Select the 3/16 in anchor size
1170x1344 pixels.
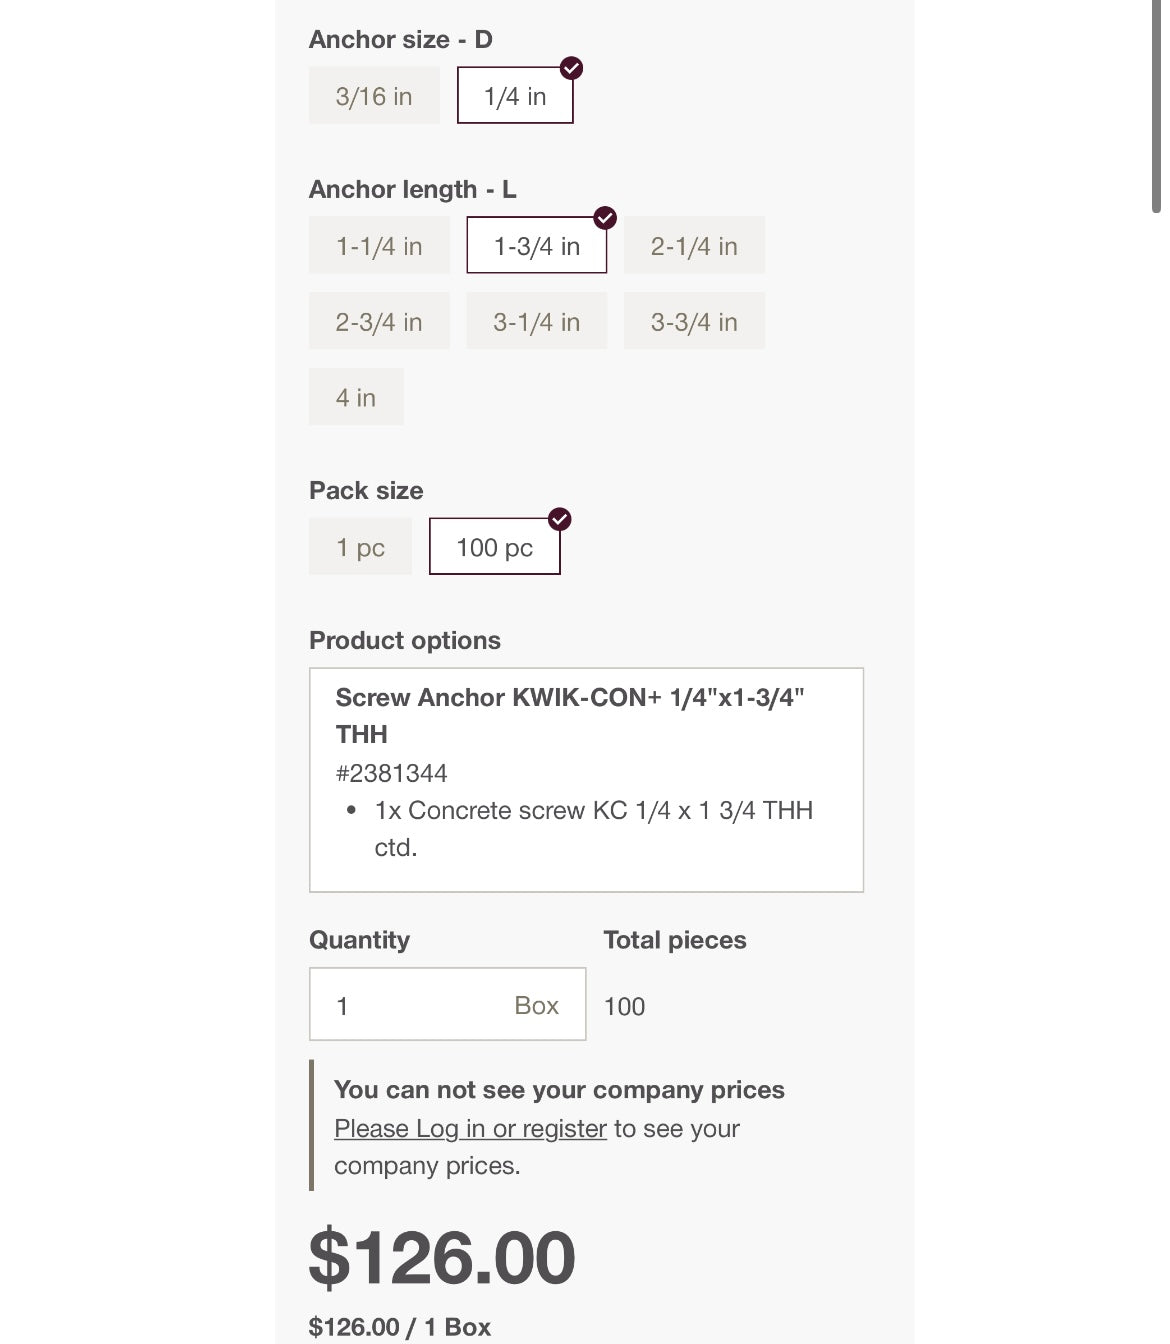click(x=374, y=96)
